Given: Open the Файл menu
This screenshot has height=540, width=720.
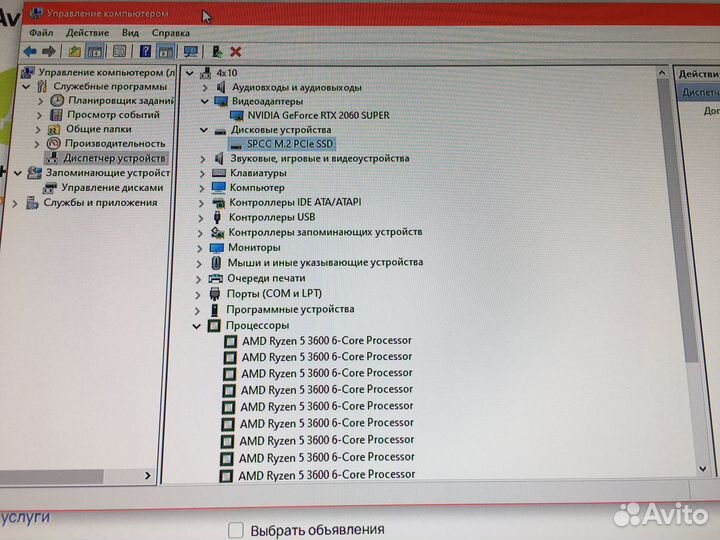Looking at the screenshot, I should click(x=41, y=33).
